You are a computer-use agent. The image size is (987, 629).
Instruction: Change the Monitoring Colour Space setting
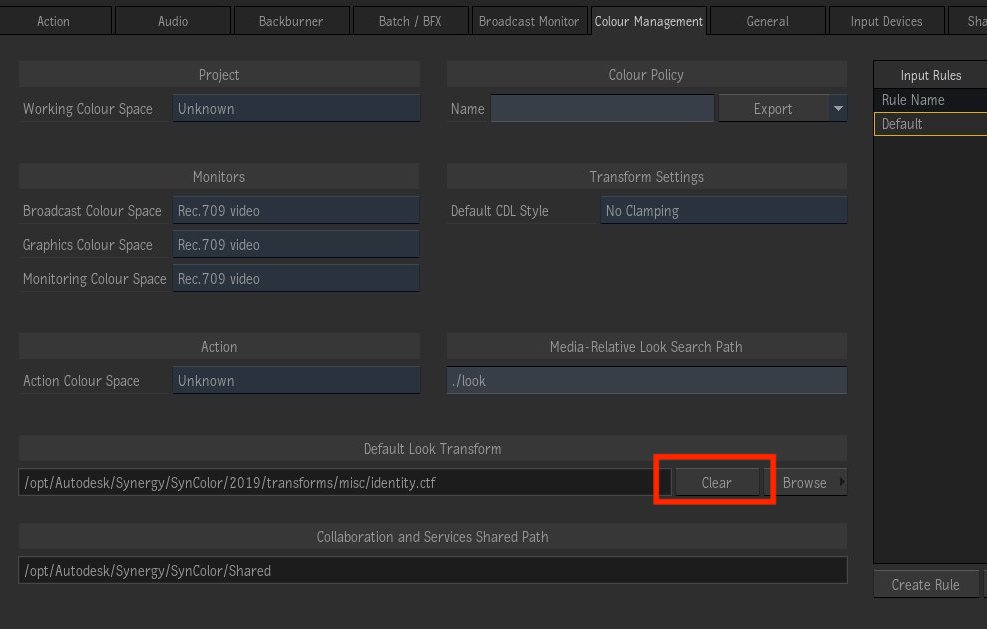(x=296, y=278)
